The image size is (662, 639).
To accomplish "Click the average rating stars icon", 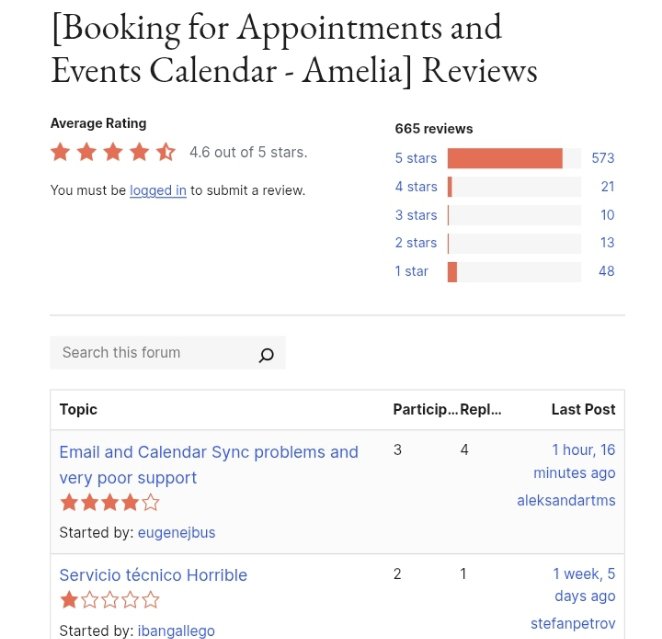I will pos(113,152).
